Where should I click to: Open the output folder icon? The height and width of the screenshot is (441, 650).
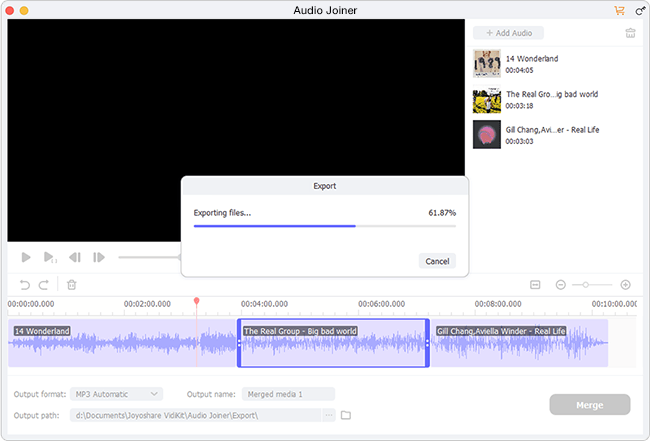coord(346,415)
